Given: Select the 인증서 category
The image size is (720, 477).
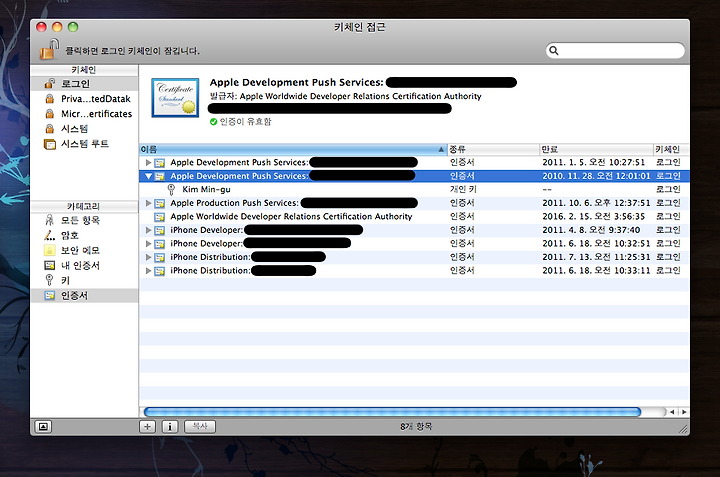Looking at the screenshot, I should point(84,295).
